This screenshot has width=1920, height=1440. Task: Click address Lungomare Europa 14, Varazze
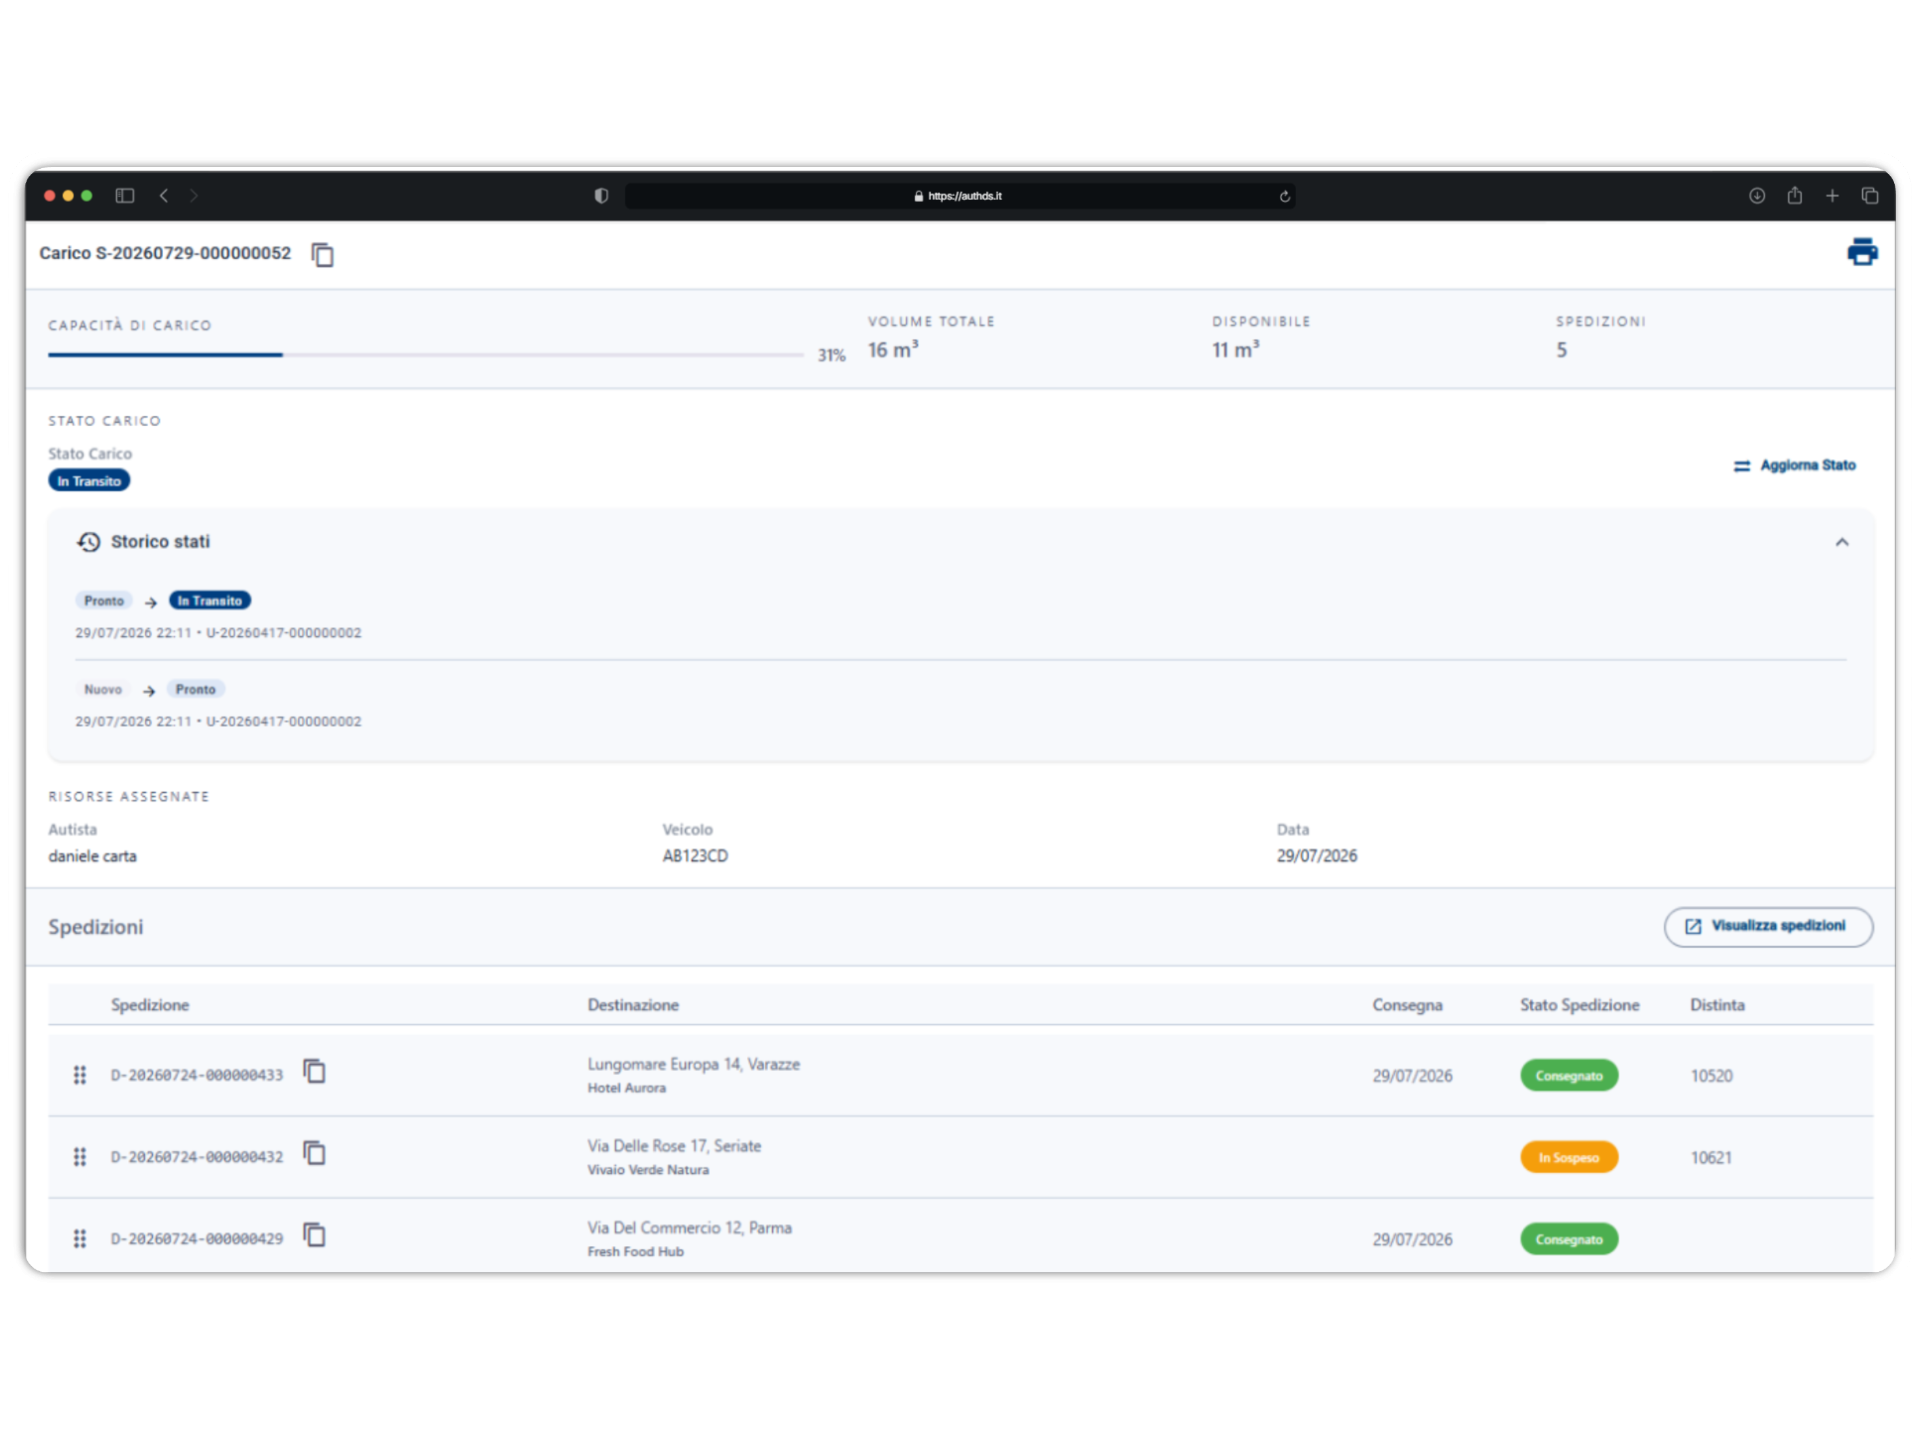coord(694,1064)
